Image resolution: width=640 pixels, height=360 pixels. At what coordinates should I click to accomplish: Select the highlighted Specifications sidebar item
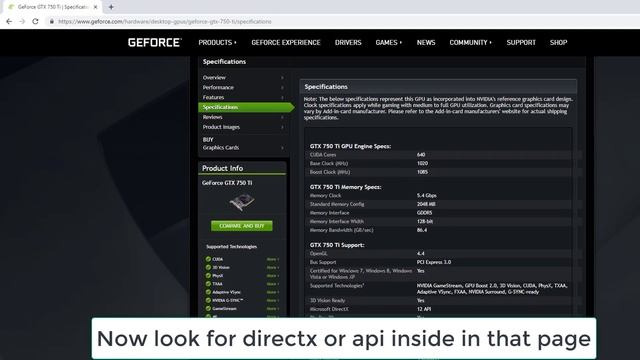coord(246,107)
